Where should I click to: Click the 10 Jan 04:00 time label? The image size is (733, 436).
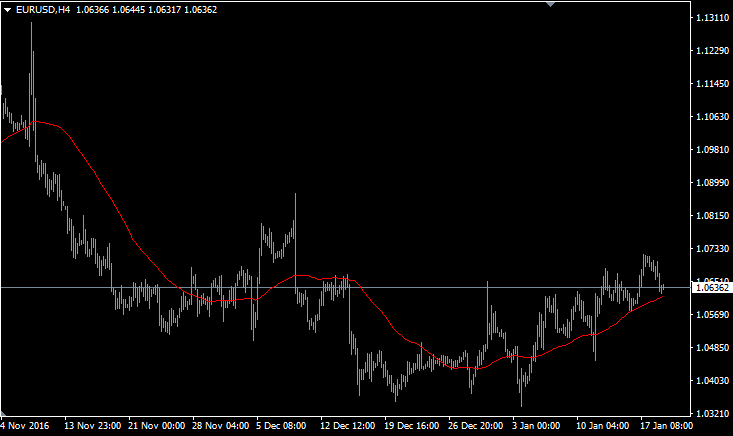[x=602, y=426]
